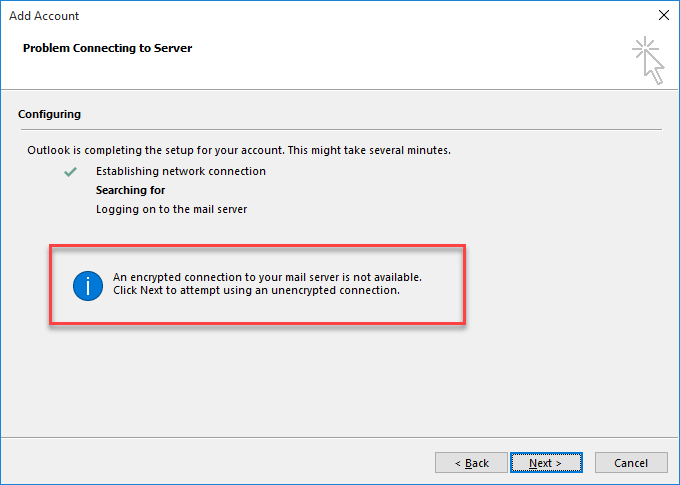Click the green checkmark status icon
This screenshot has height=485, width=680.
70,172
